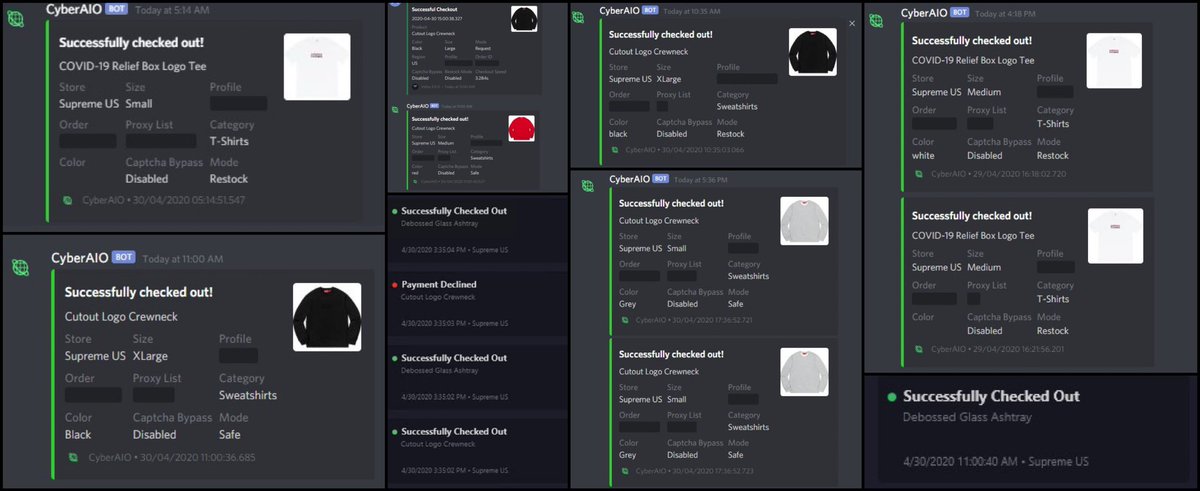Click the footer icon next to 29/04/2020 16:21:56.201
Screen dimensions: 1200x491
(x=920, y=349)
